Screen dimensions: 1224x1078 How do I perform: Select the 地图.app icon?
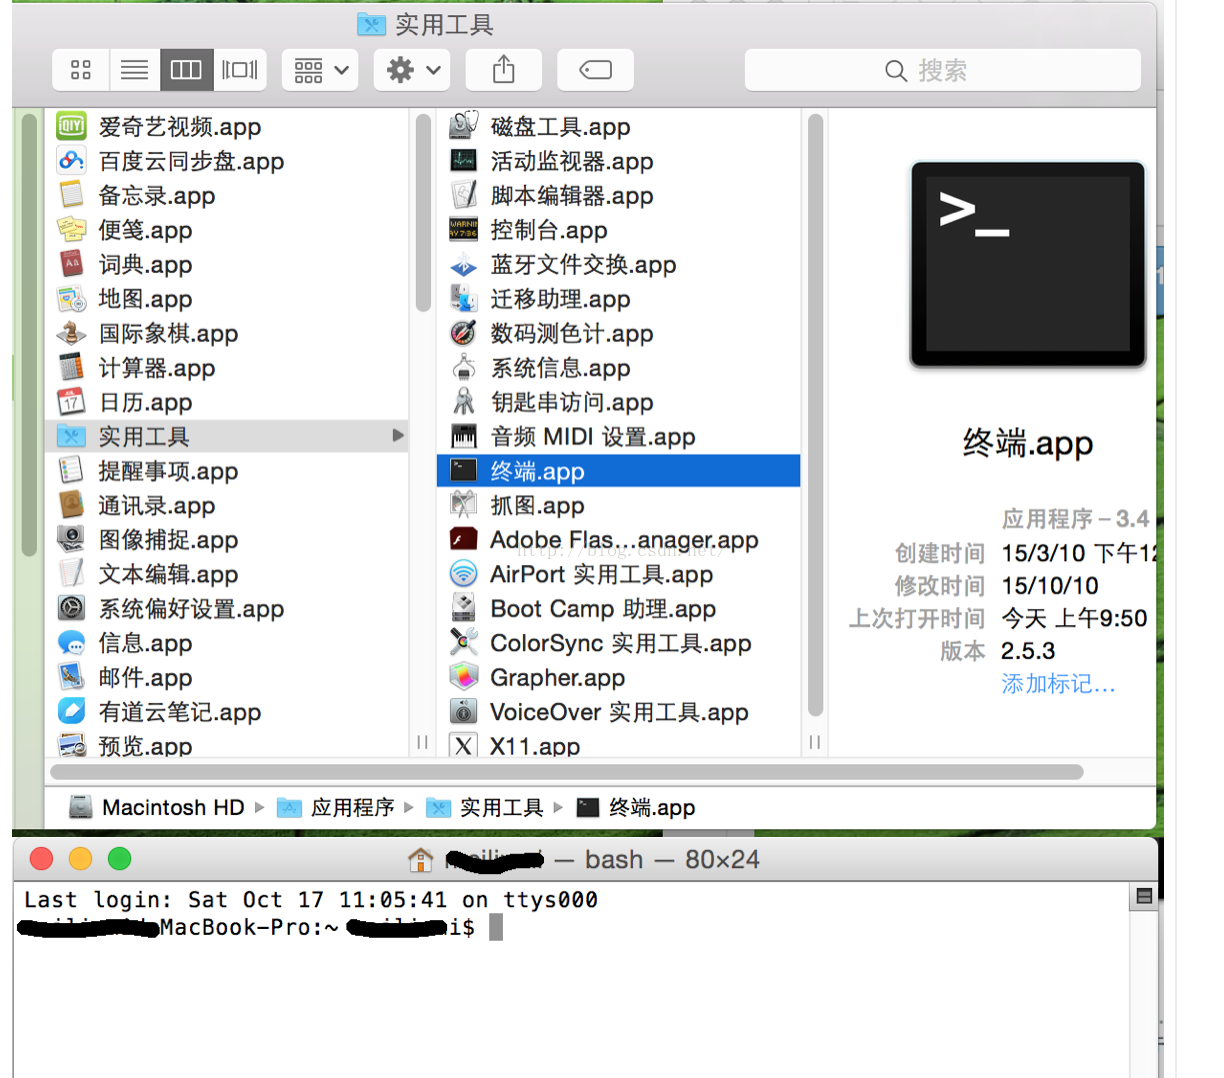coord(71,298)
